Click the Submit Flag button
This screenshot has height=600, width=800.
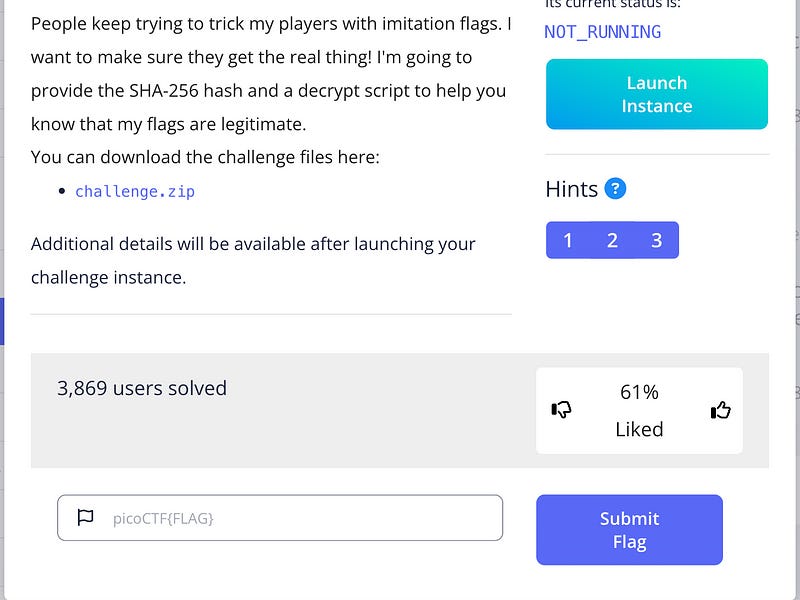629,529
